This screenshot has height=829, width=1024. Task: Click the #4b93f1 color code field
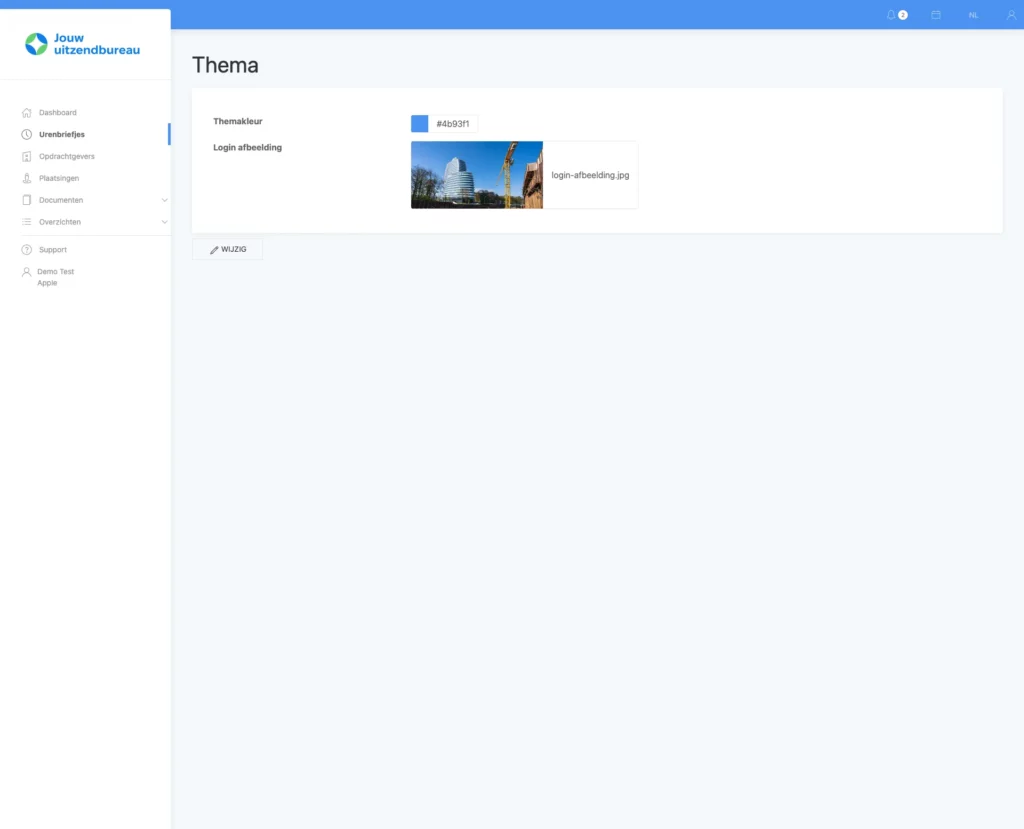click(x=453, y=124)
